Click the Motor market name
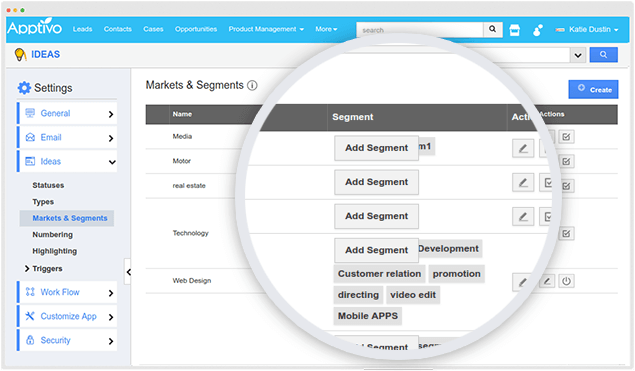Image resolution: width=635 pixels, height=371 pixels. pos(181,161)
